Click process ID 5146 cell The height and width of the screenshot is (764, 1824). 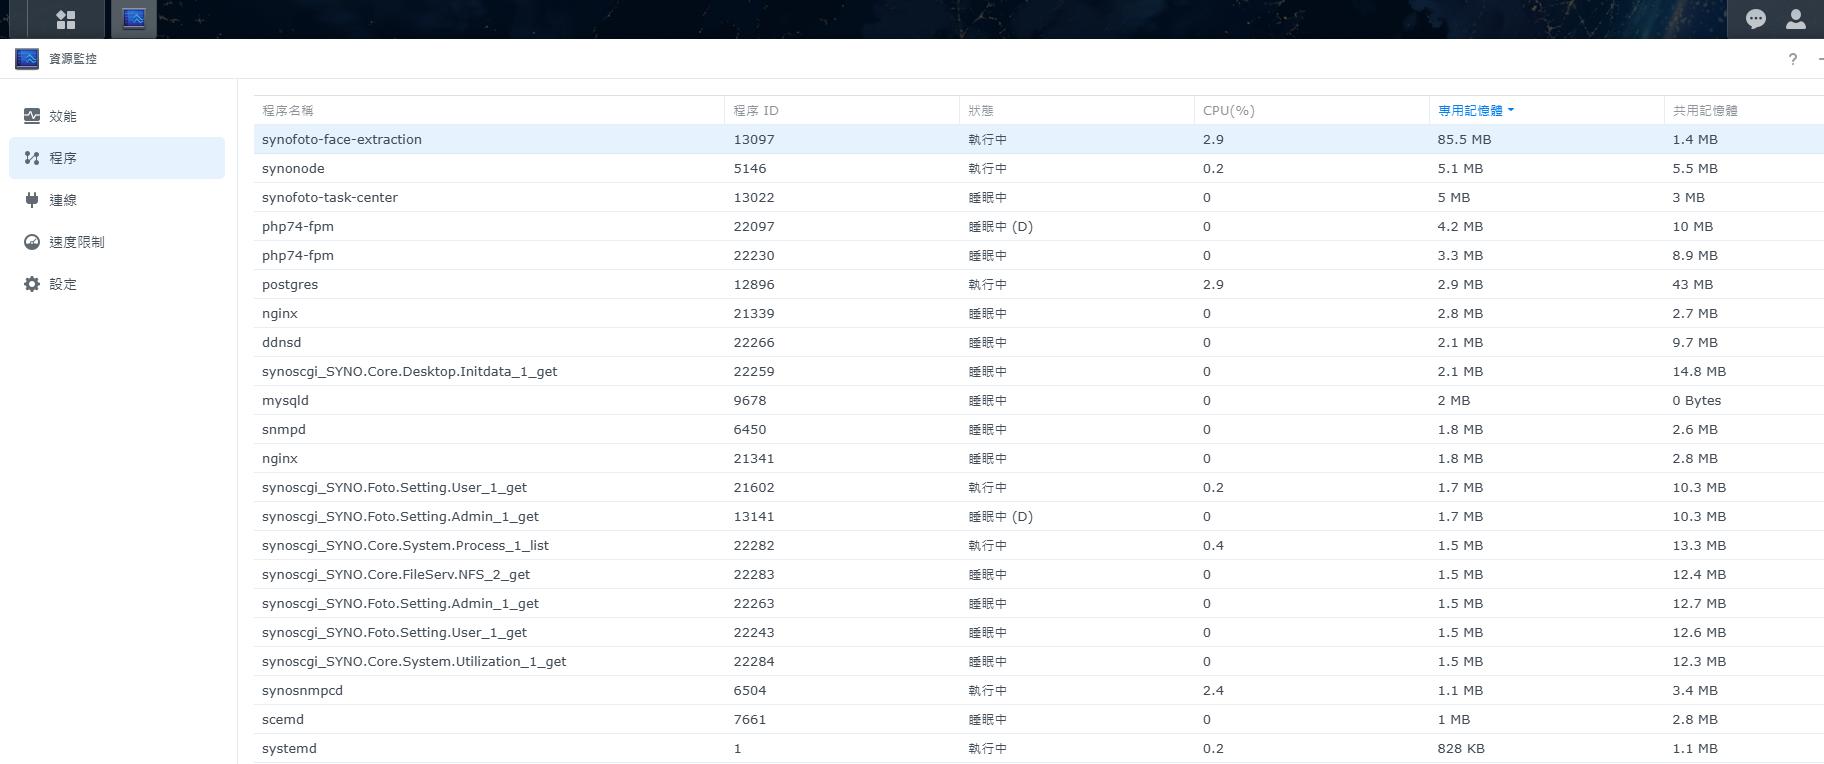[x=750, y=168]
